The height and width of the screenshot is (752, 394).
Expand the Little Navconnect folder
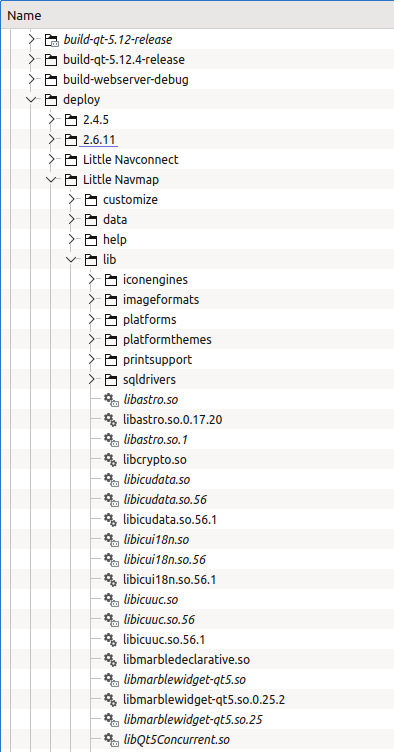click(x=52, y=160)
